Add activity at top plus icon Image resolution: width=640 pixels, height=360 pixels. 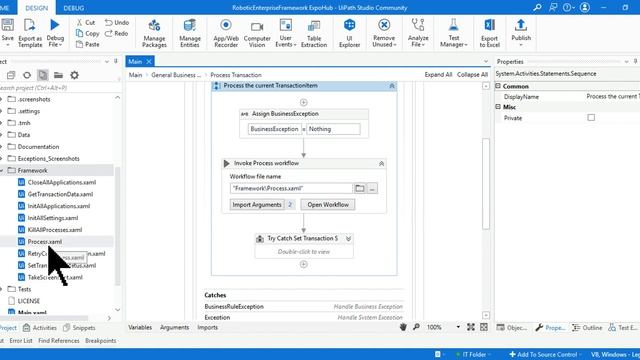click(x=303, y=102)
